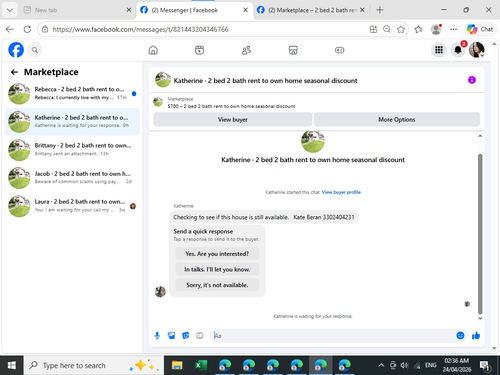Open conversation info purple icon

472,80
